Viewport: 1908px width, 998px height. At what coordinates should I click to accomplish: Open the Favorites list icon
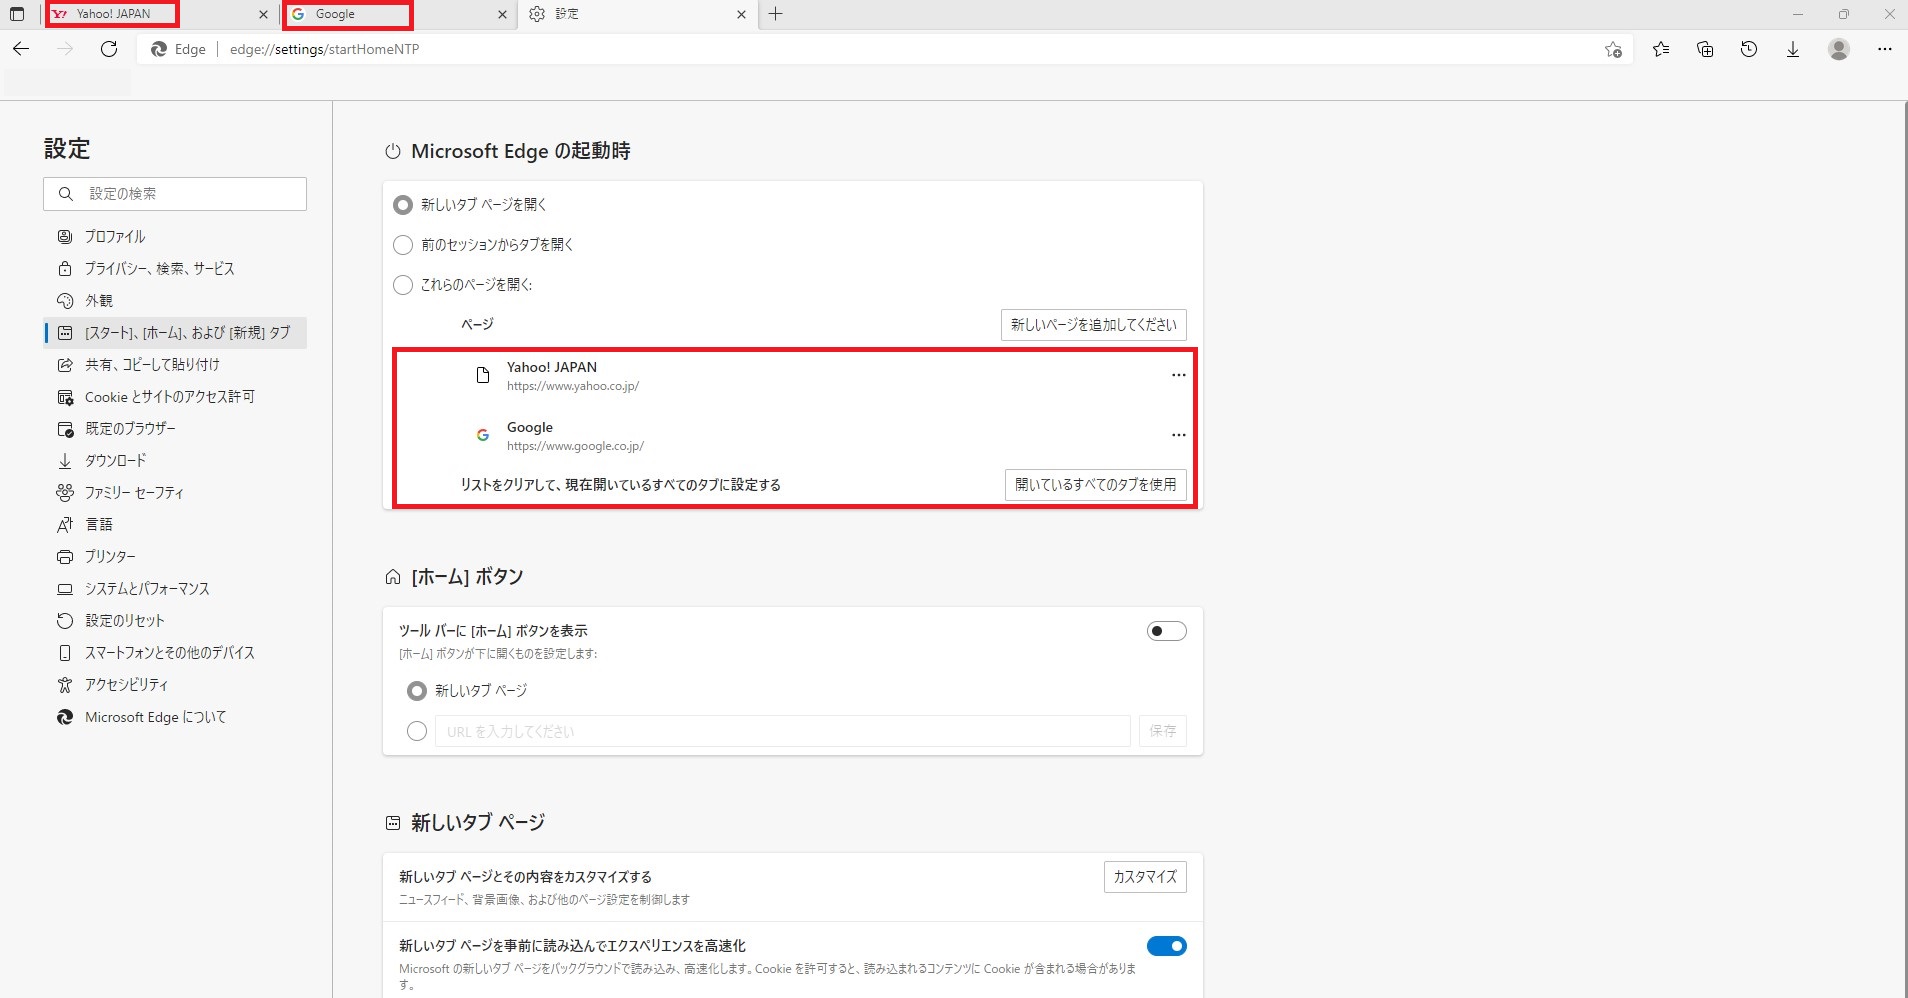1661,49
